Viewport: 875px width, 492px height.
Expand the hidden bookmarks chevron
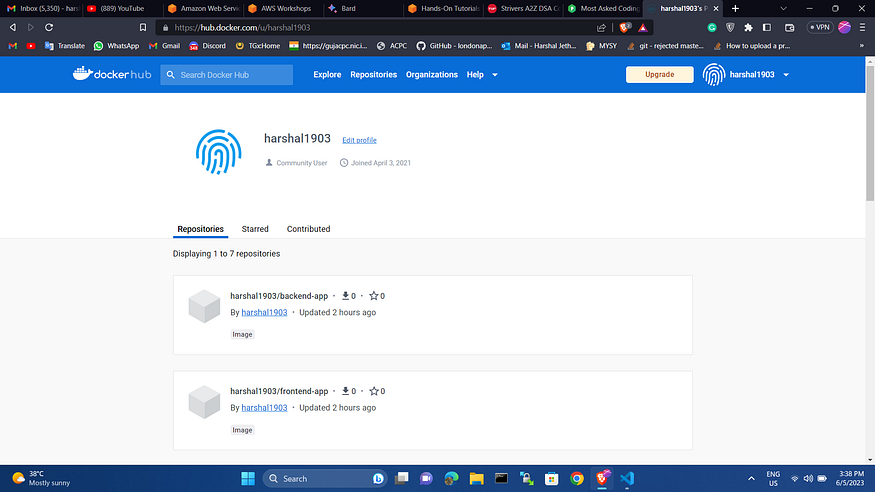(862, 46)
